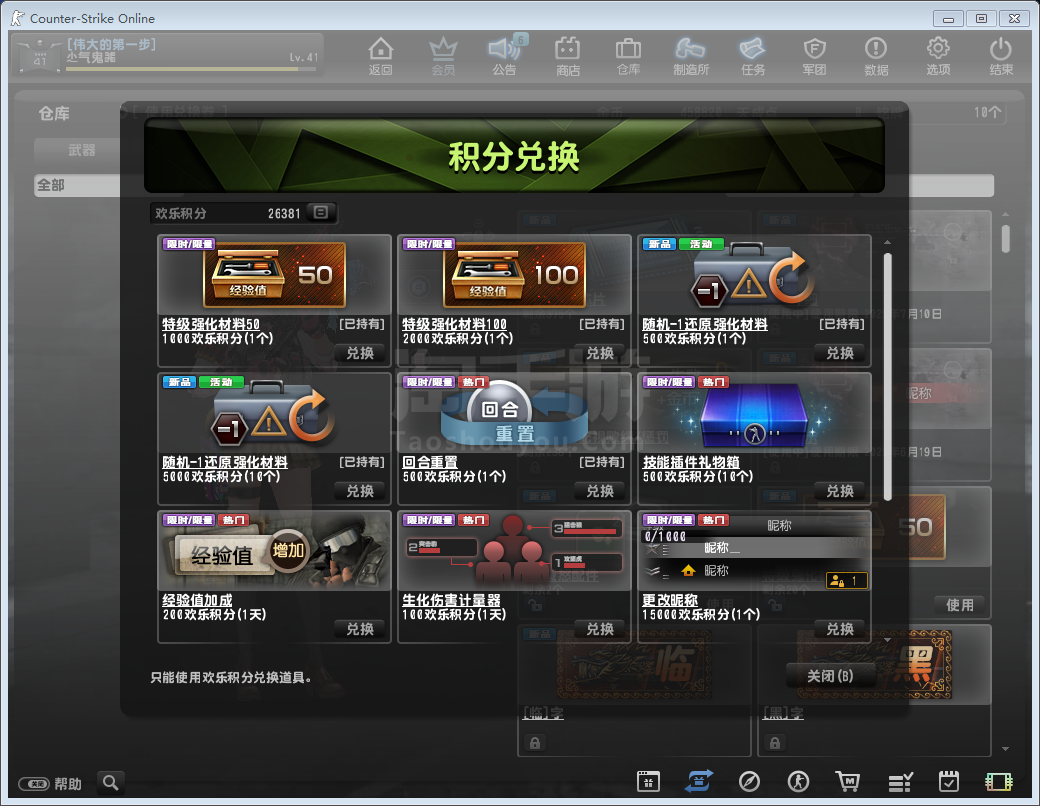
Task: Click the 结束 power icon
Action: [x=1001, y=56]
